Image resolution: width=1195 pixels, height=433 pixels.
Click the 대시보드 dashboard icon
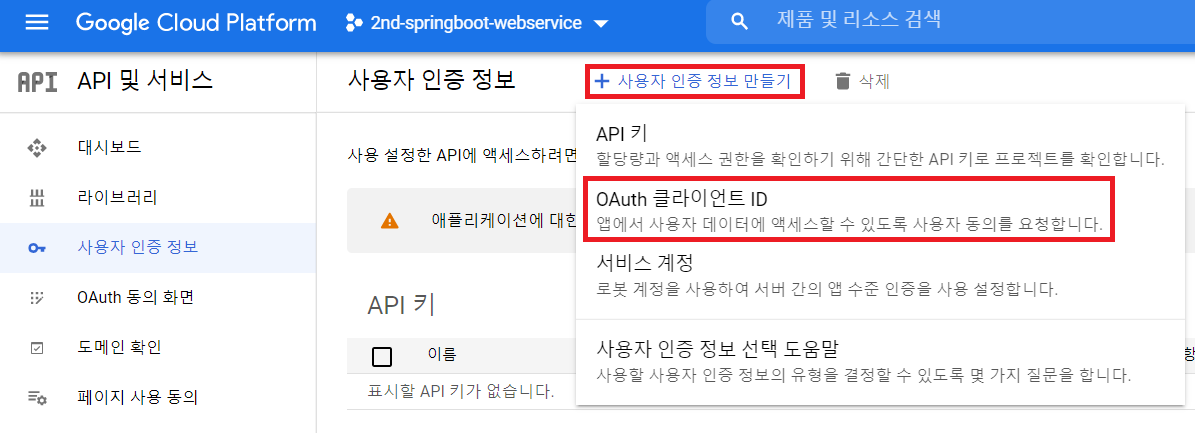(x=37, y=147)
